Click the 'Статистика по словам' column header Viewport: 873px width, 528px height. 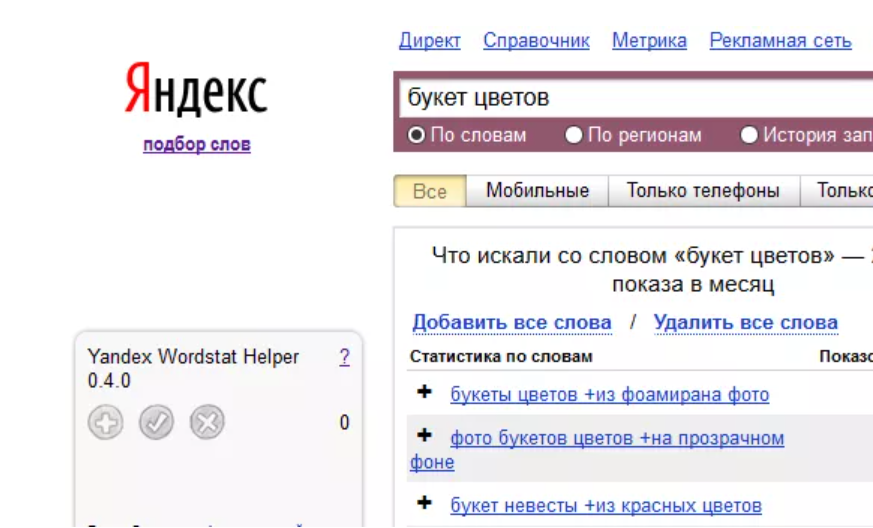[x=501, y=356]
